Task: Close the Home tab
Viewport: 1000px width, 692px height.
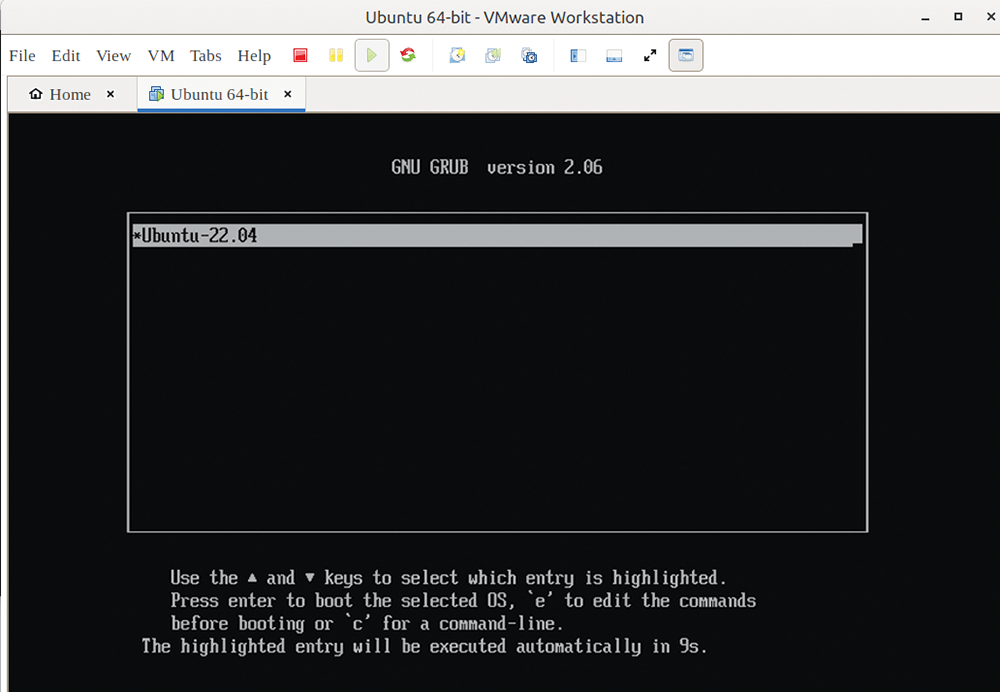Action: [110, 94]
